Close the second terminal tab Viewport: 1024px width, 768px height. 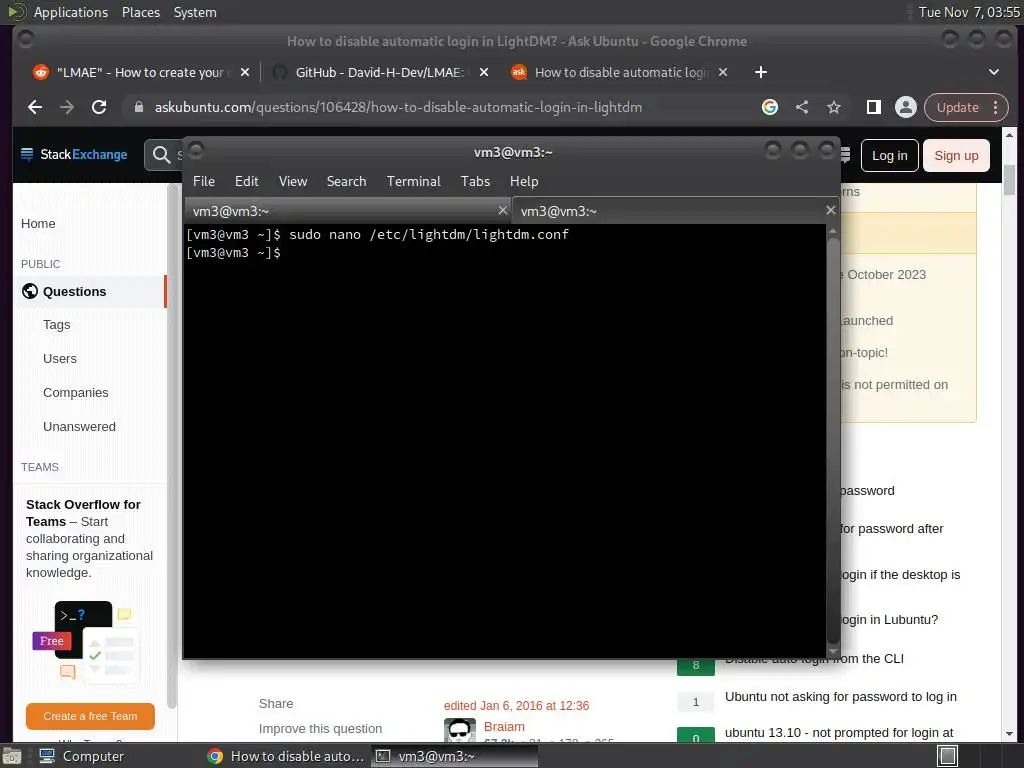pos(830,210)
